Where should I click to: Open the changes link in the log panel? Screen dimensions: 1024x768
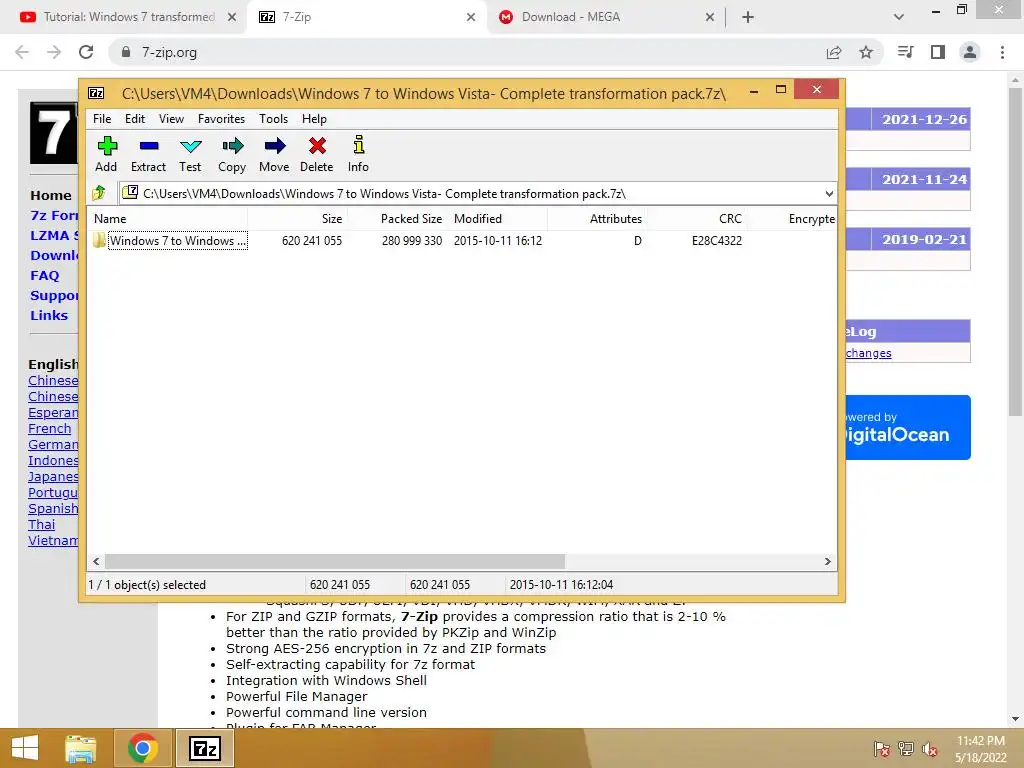click(x=869, y=353)
